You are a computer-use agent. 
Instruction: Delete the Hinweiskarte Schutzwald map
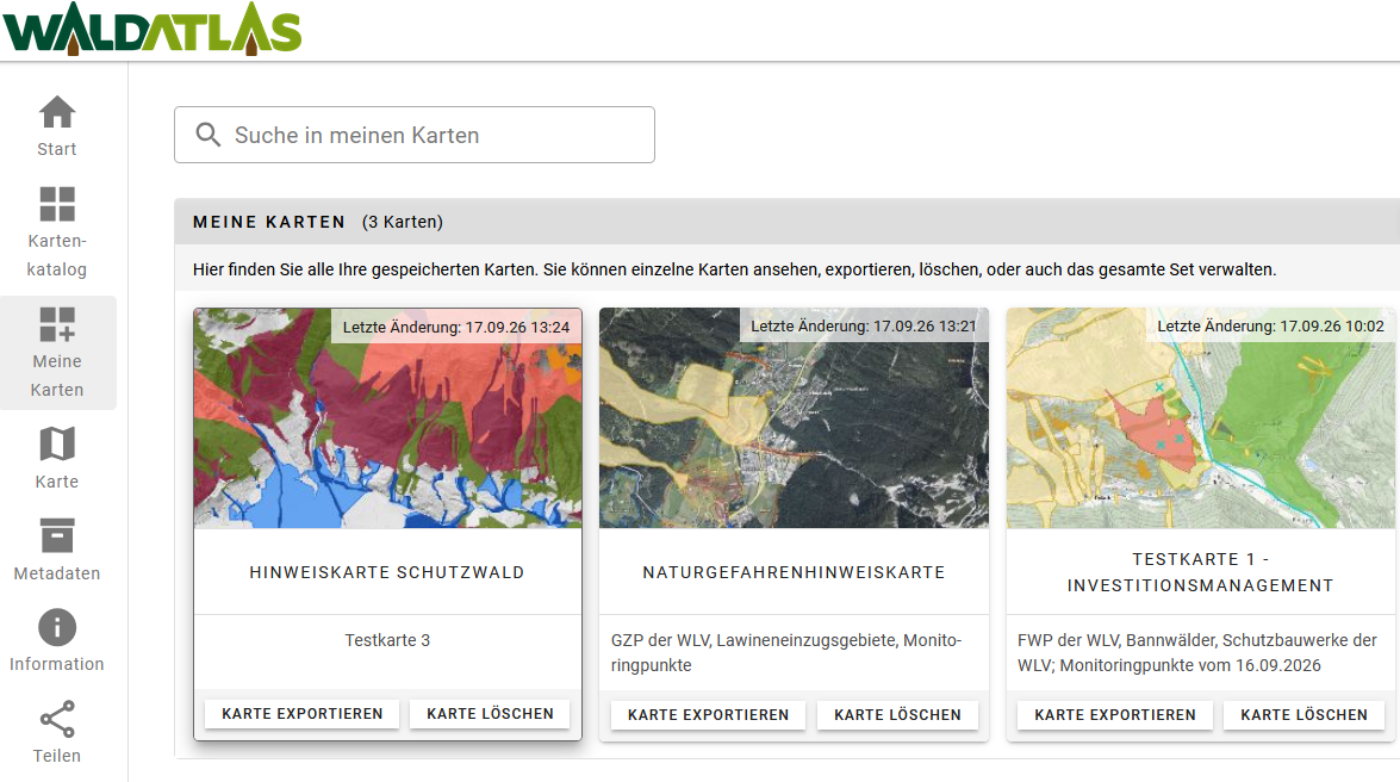pyautogui.click(x=490, y=714)
